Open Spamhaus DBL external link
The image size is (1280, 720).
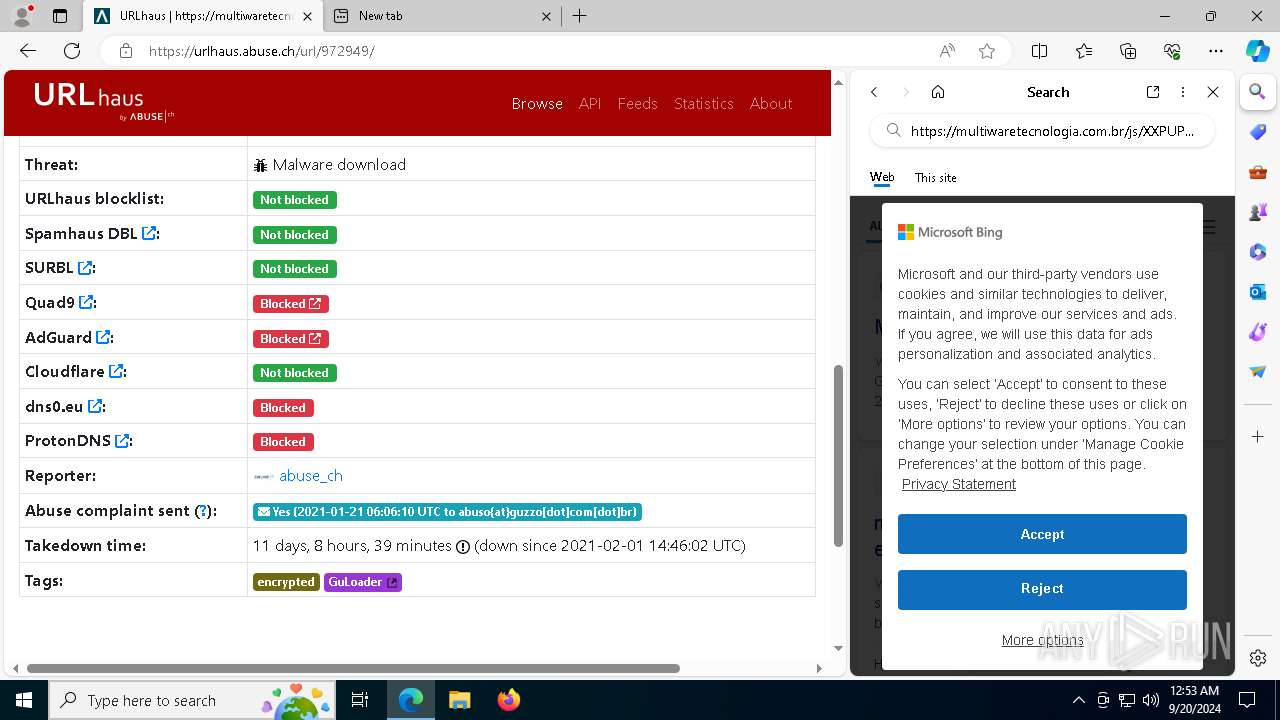point(149,233)
